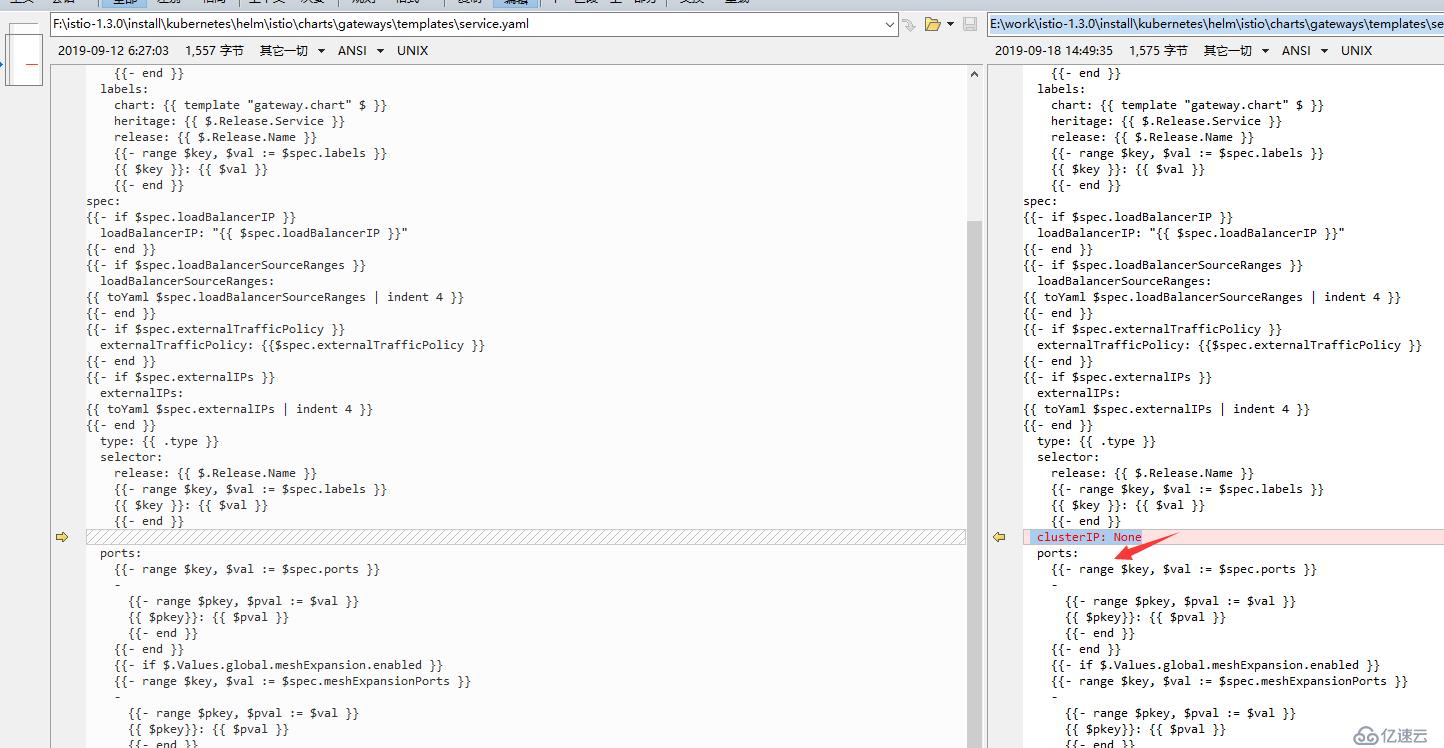Click the left pane scrollbar up arrow

[975, 74]
